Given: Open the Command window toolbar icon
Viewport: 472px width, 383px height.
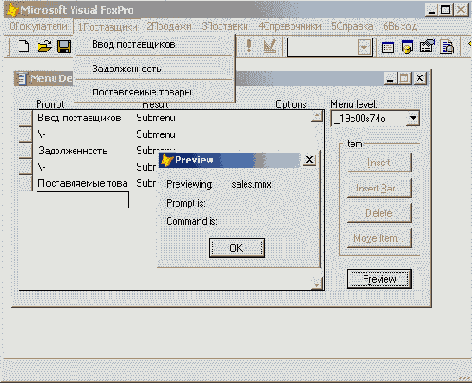Looking at the screenshot, I should click(x=388, y=47).
